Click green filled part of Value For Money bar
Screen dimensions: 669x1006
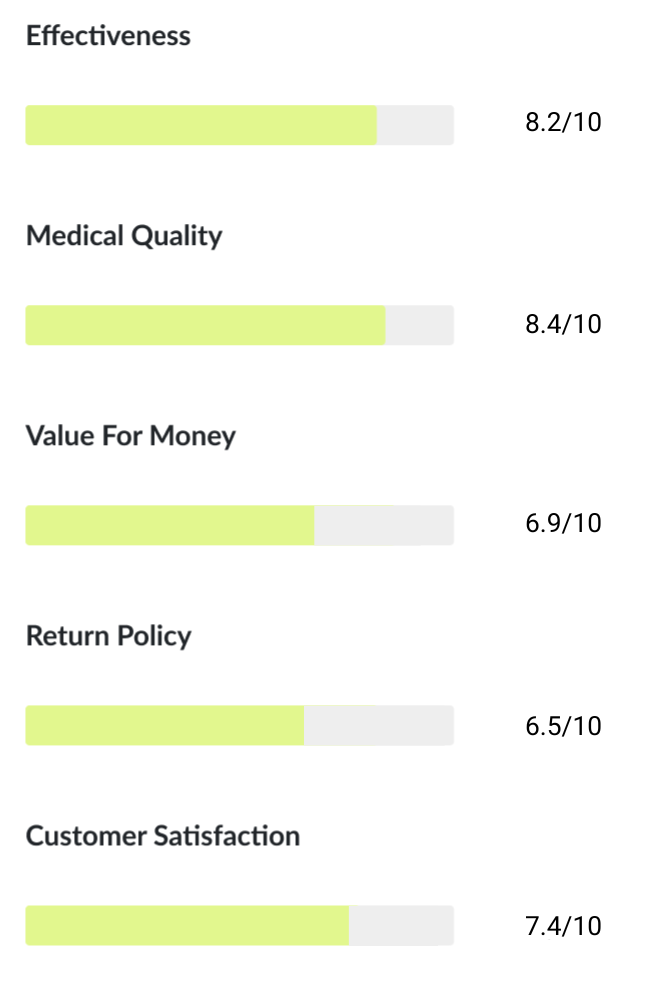[170, 525]
